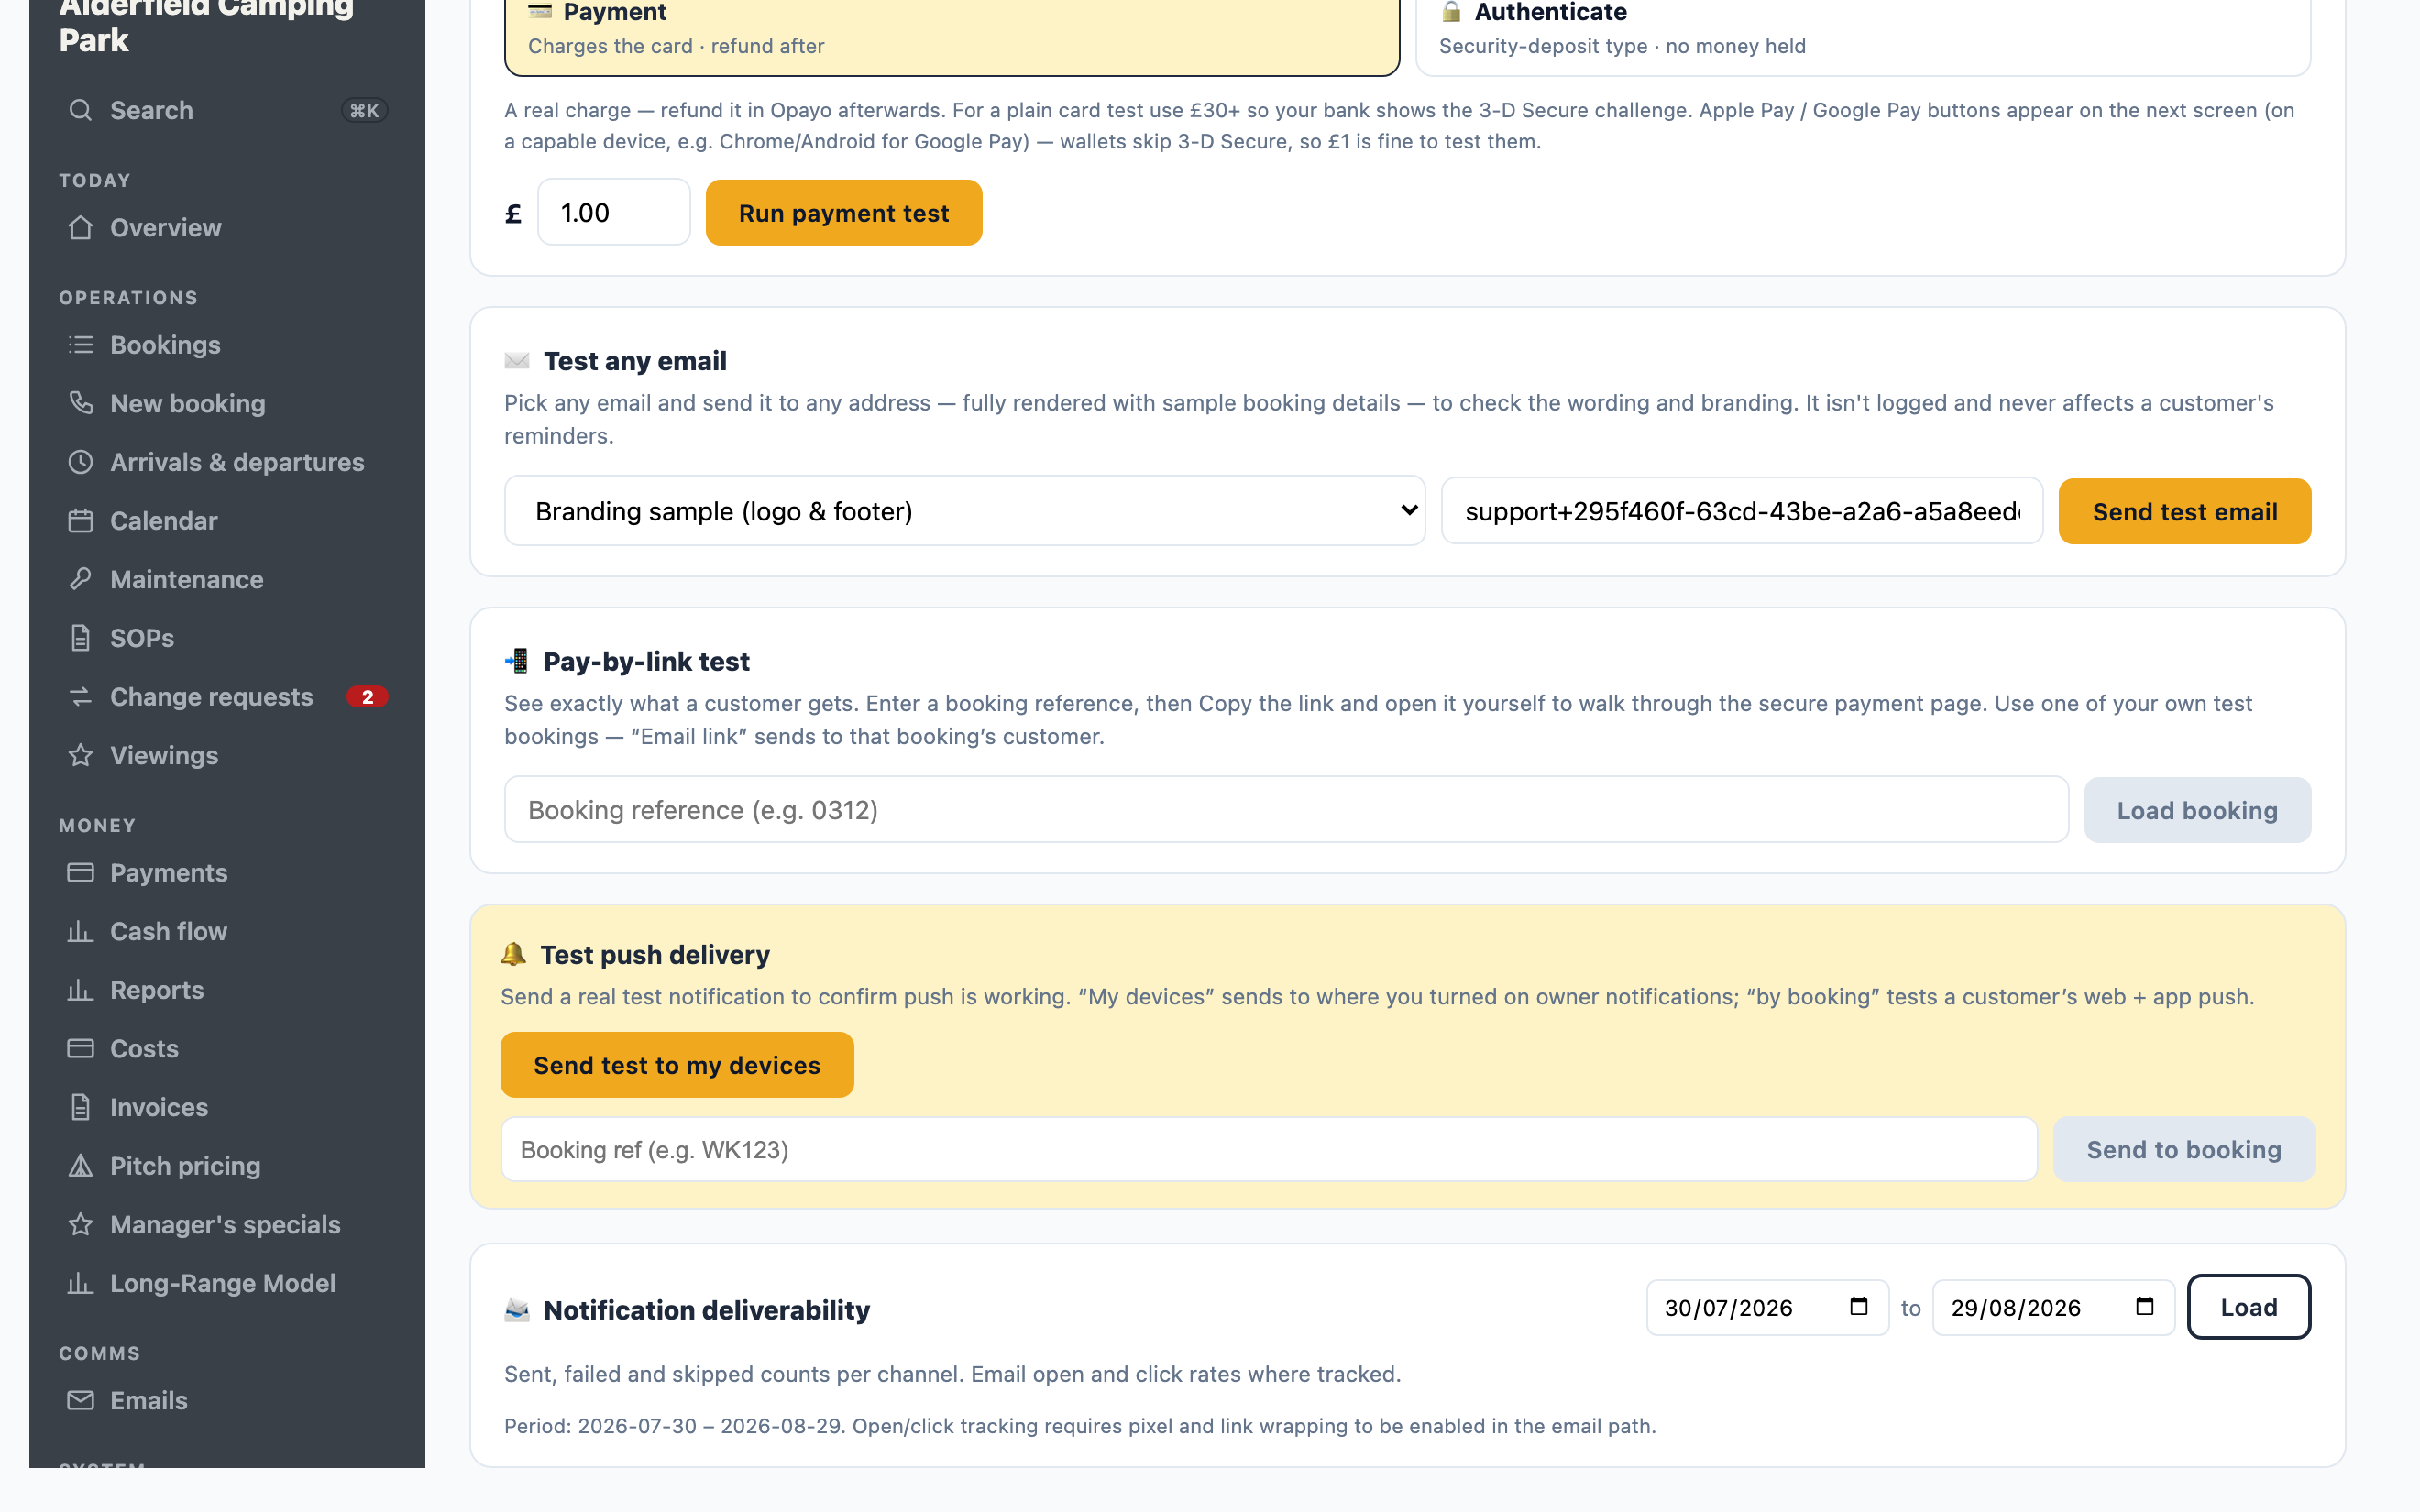2420x1512 pixels.
Task: Click the Viewings star icon
Action: (81, 755)
